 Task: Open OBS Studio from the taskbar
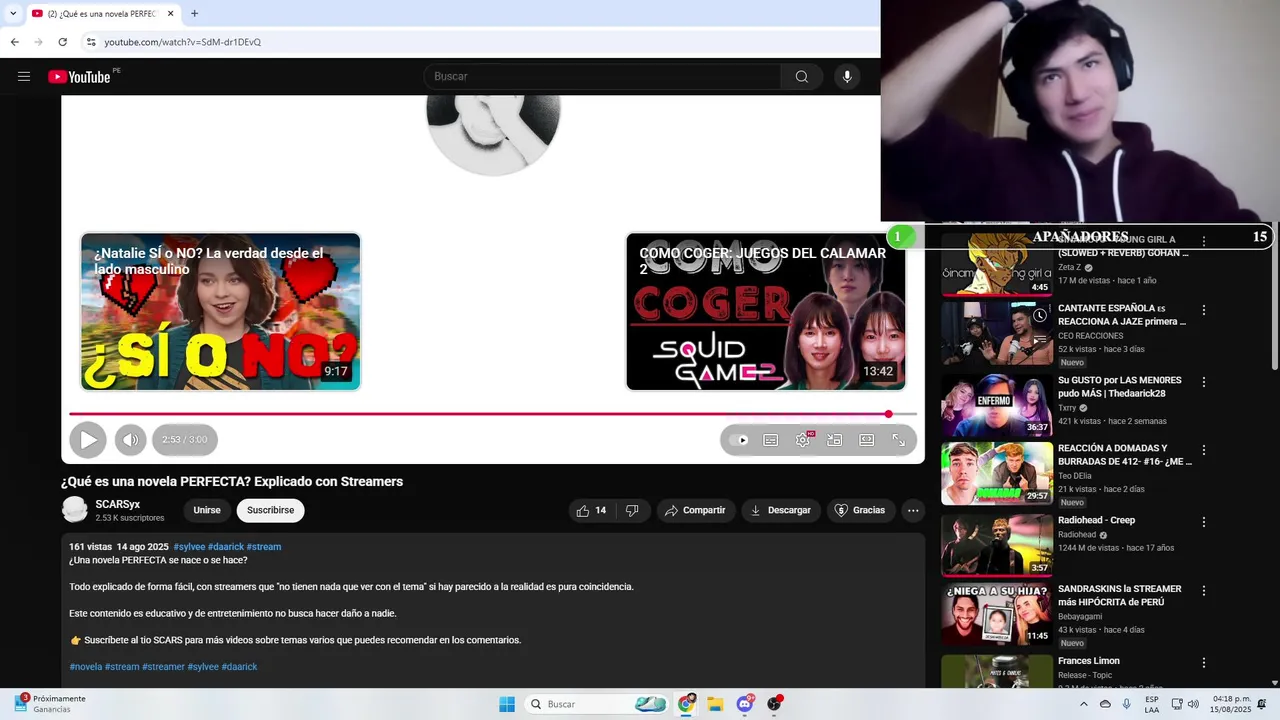774,704
